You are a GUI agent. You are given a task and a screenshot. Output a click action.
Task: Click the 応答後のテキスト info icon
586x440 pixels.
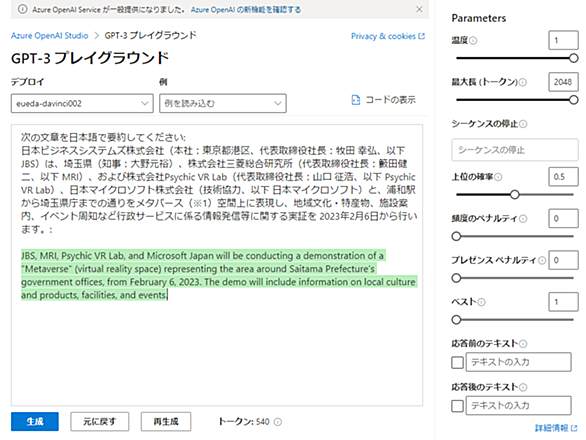[x=523, y=387]
